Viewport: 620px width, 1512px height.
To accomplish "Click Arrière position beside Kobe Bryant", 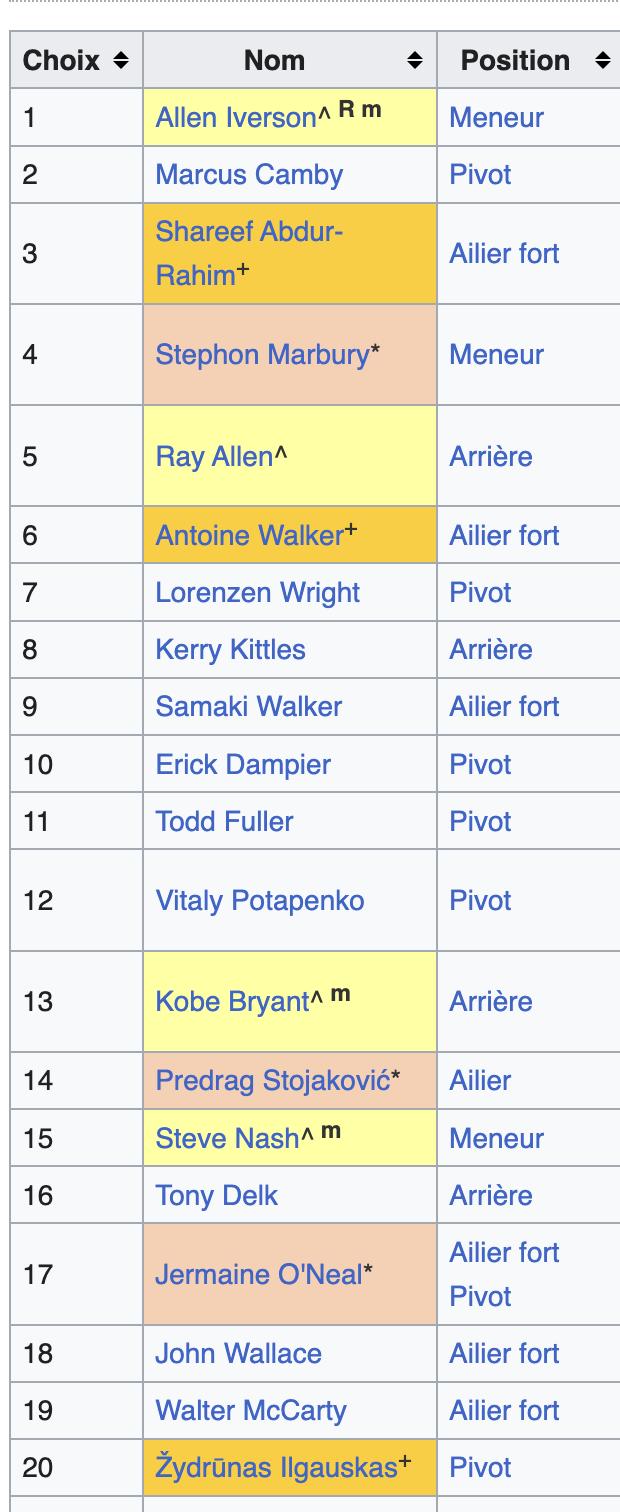I will click(x=491, y=1002).
